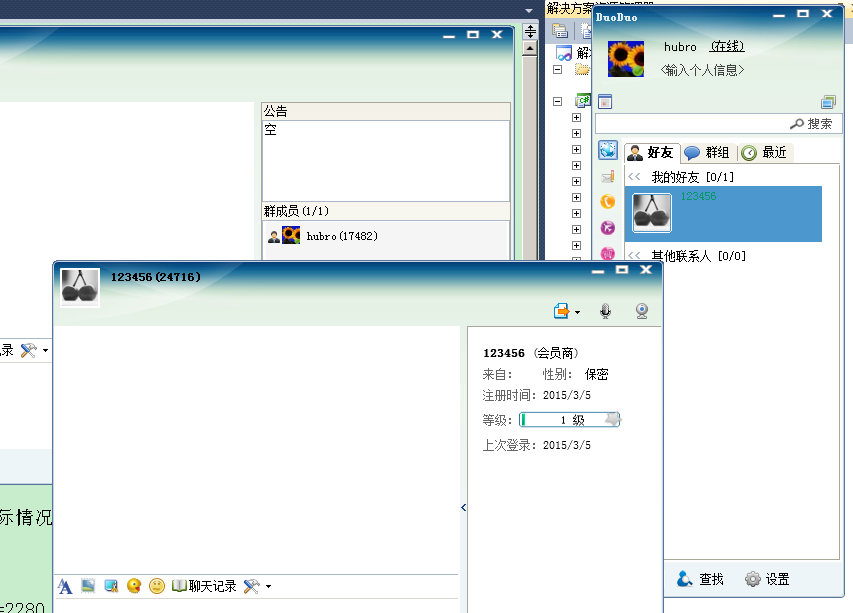
Task: Focus the DuoDuo search input field
Action: click(x=691, y=123)
